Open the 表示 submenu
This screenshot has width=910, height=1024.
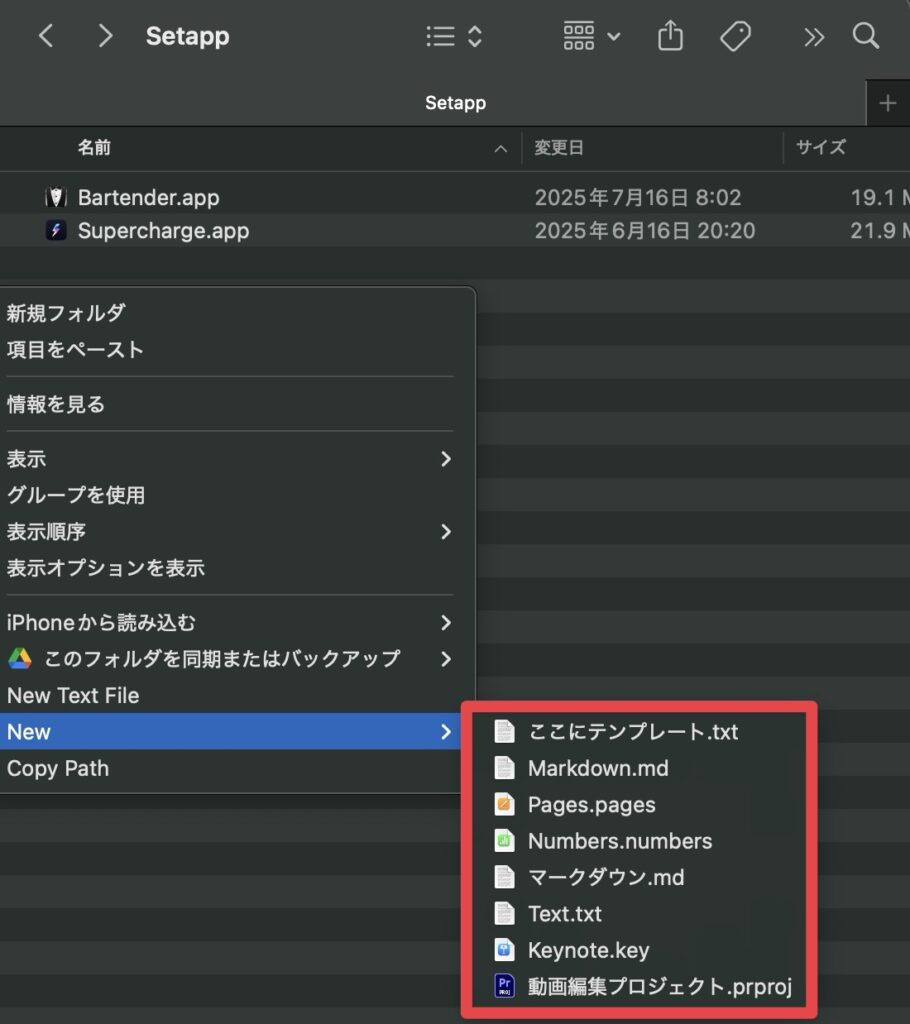click(230, 459)
